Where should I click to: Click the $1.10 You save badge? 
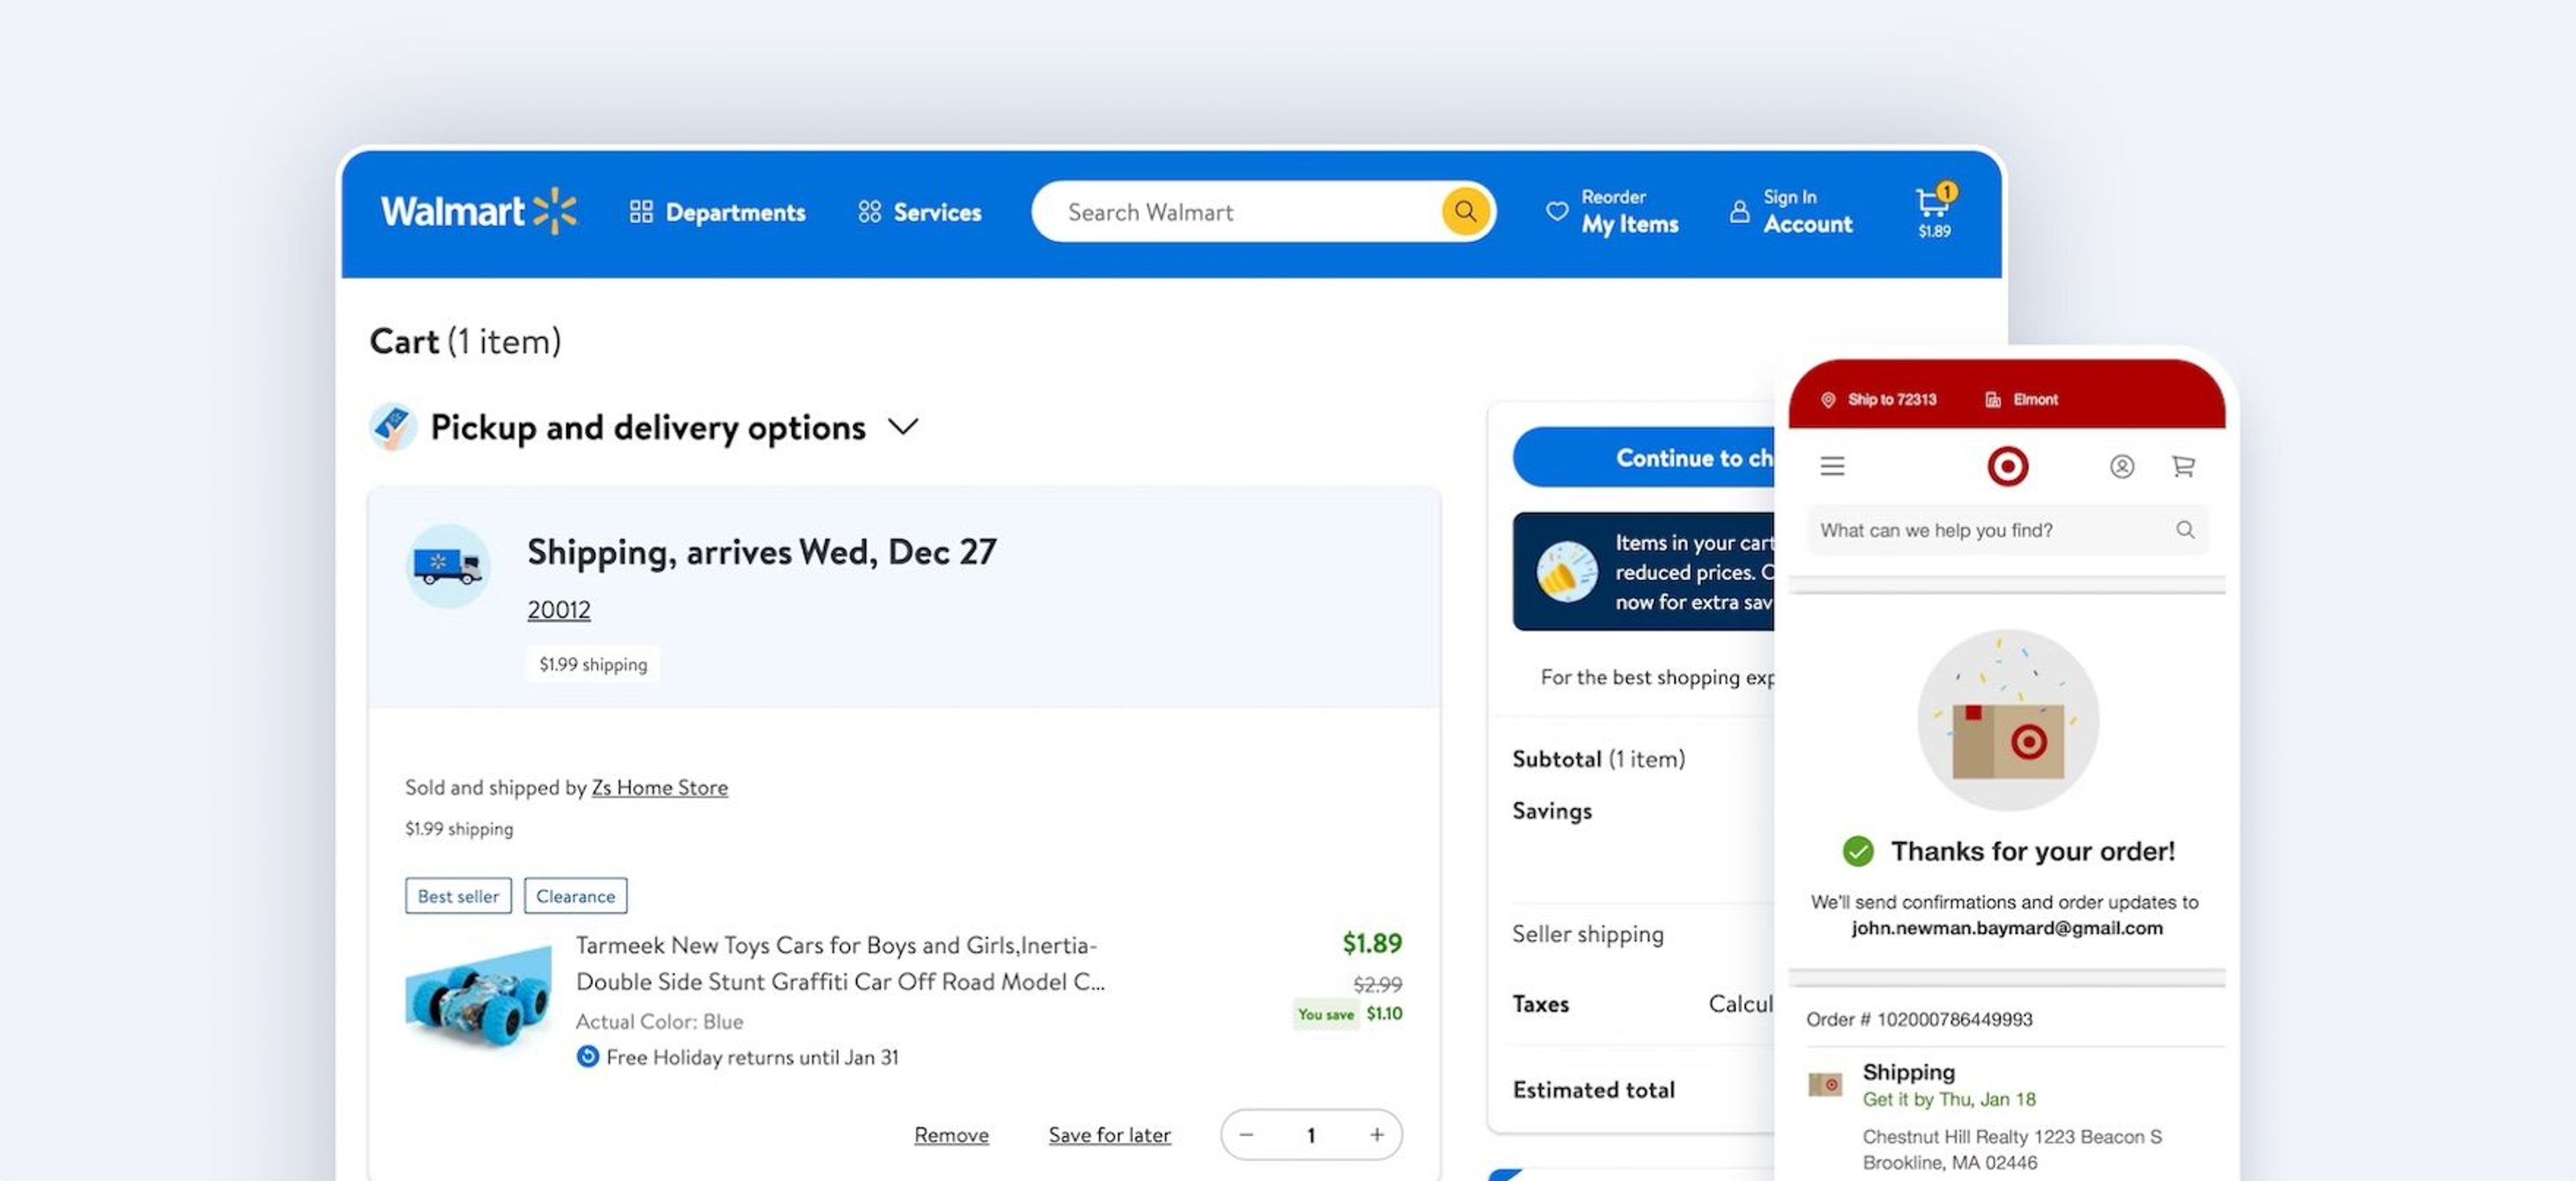(1349, 1014)
